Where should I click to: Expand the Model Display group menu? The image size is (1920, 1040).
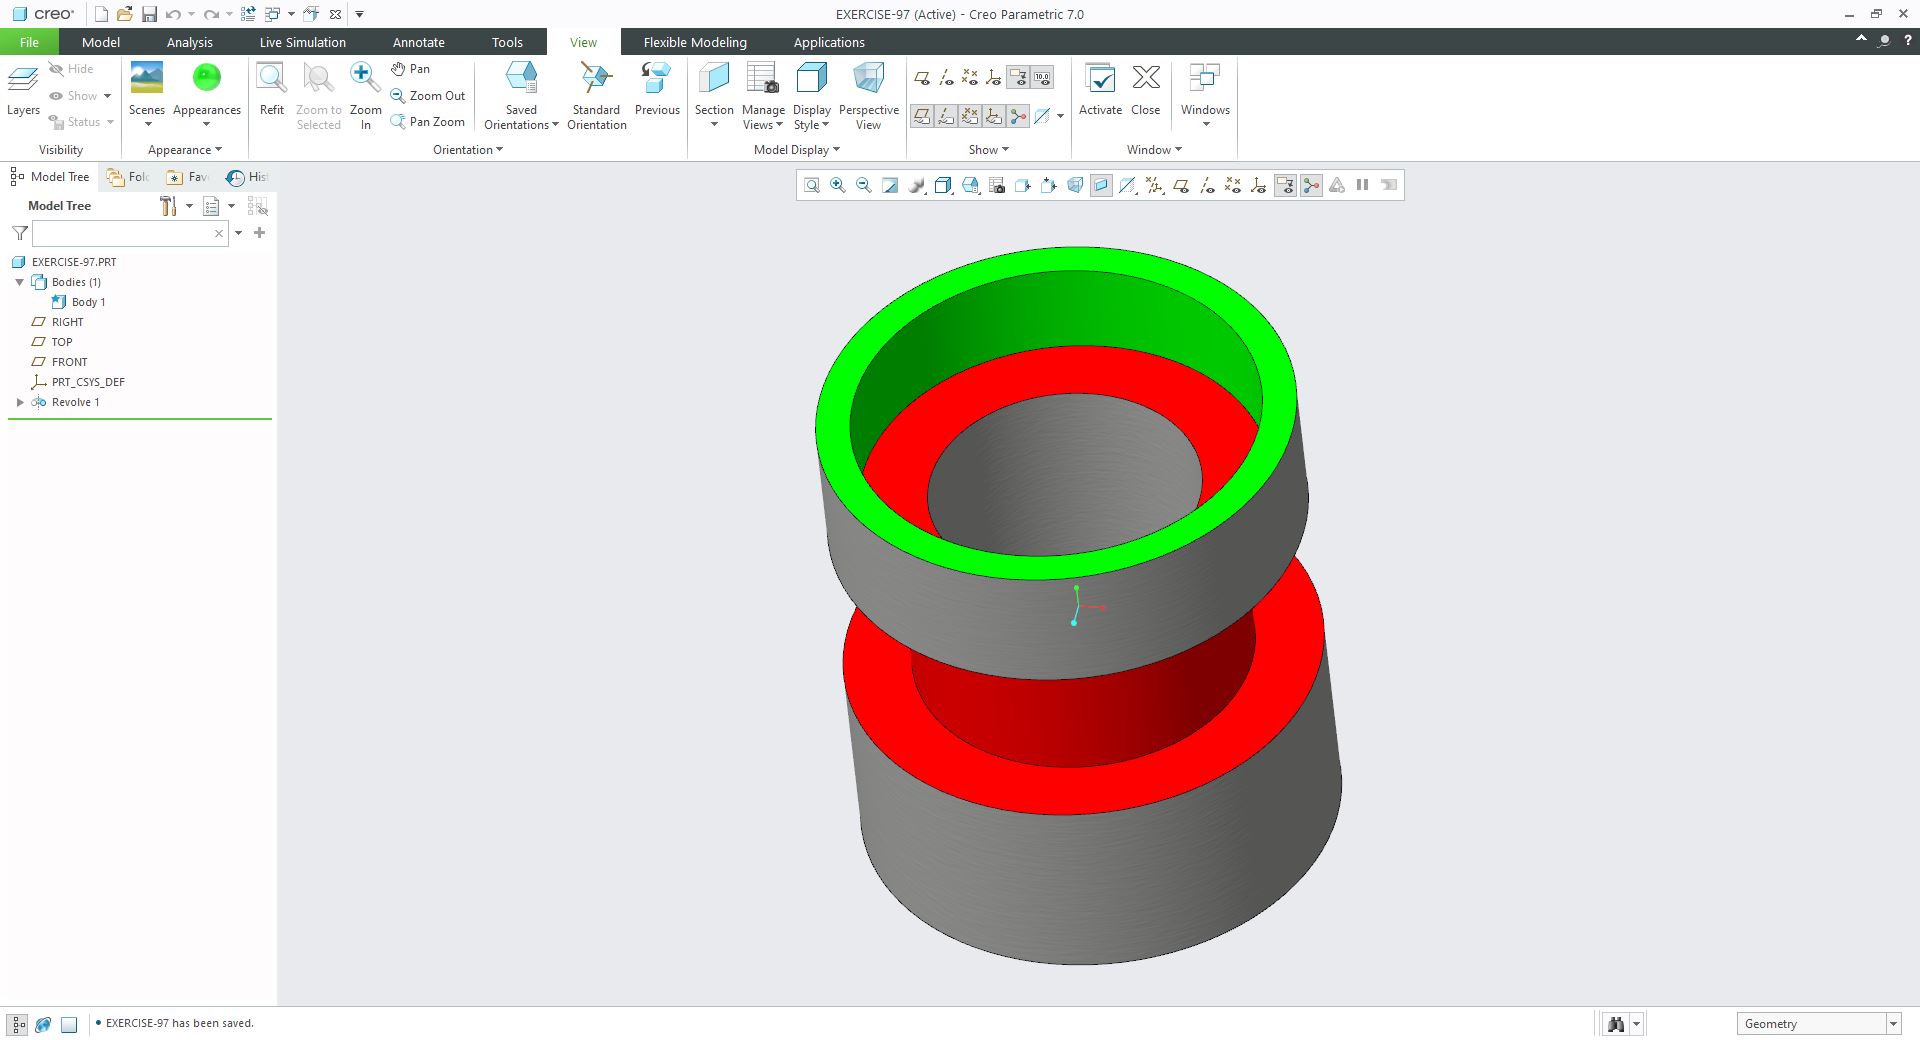796,150
